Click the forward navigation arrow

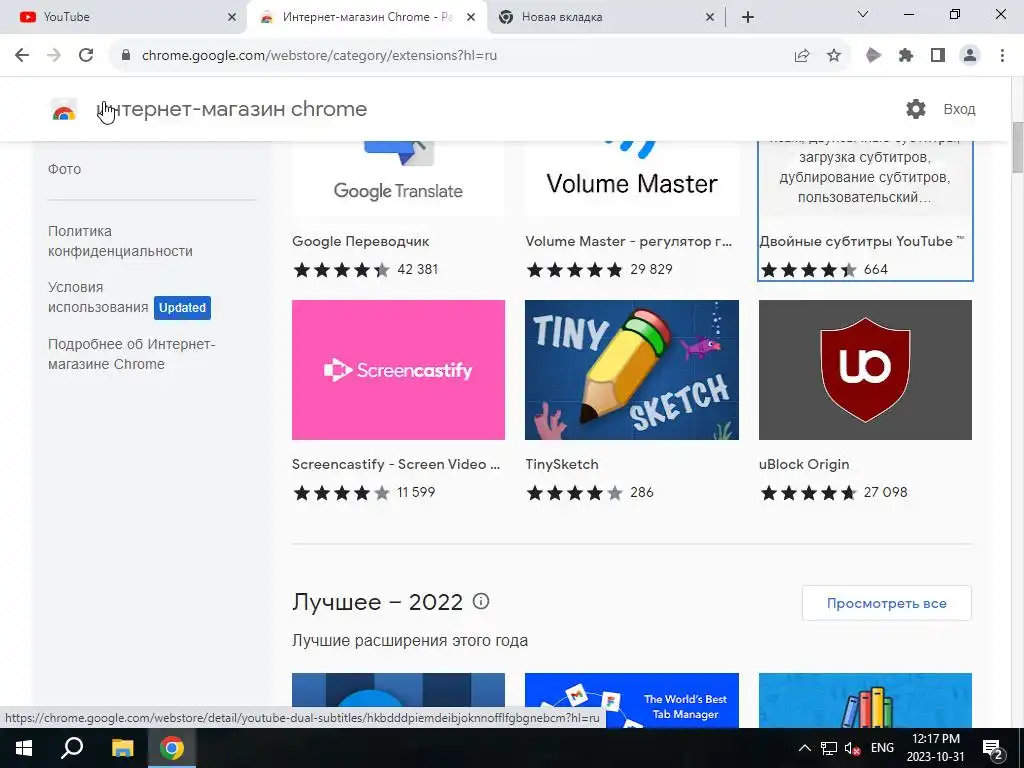click(54, 56)
